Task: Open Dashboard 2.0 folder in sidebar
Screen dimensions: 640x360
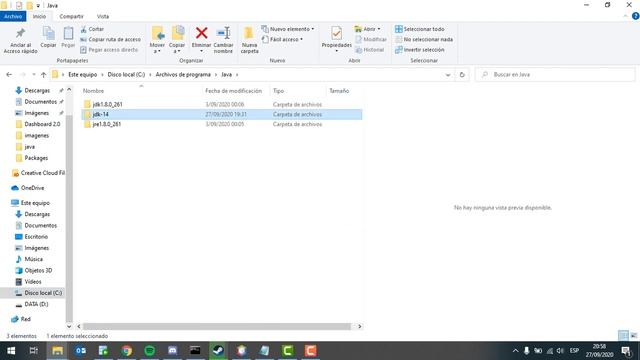Action: [42, 124]
